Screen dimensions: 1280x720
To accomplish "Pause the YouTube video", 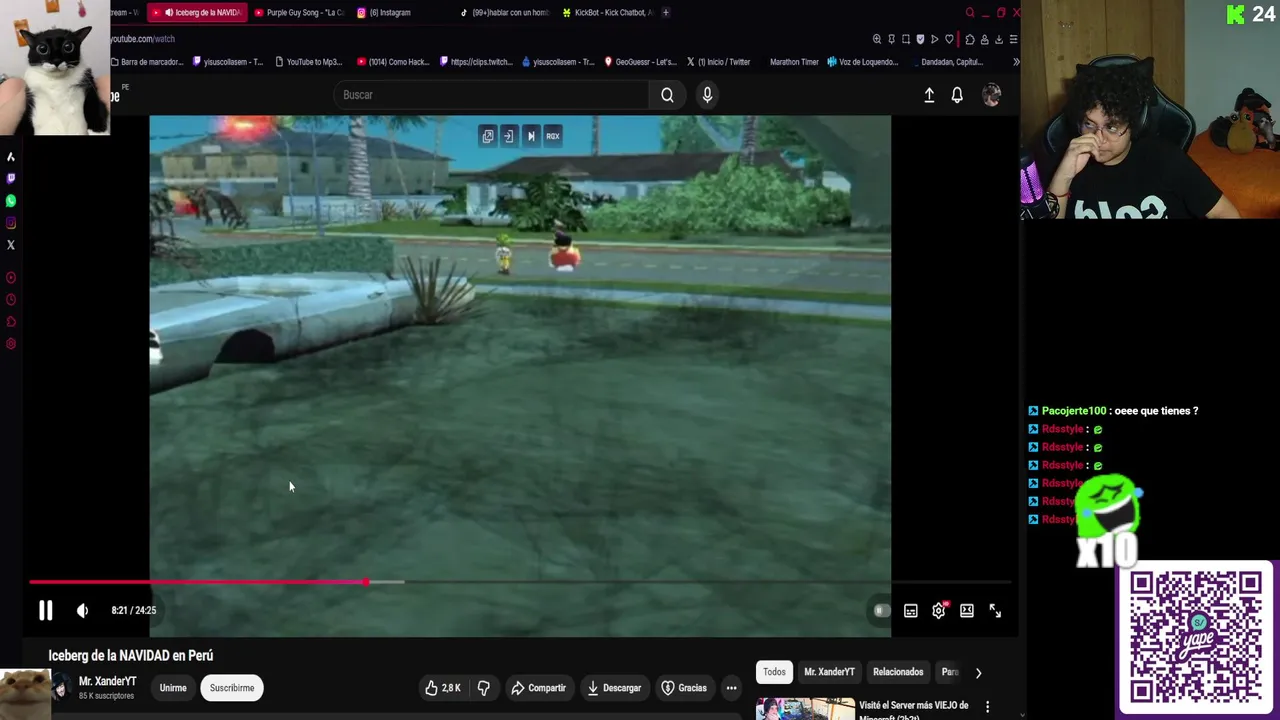I will tap(45, 610).
